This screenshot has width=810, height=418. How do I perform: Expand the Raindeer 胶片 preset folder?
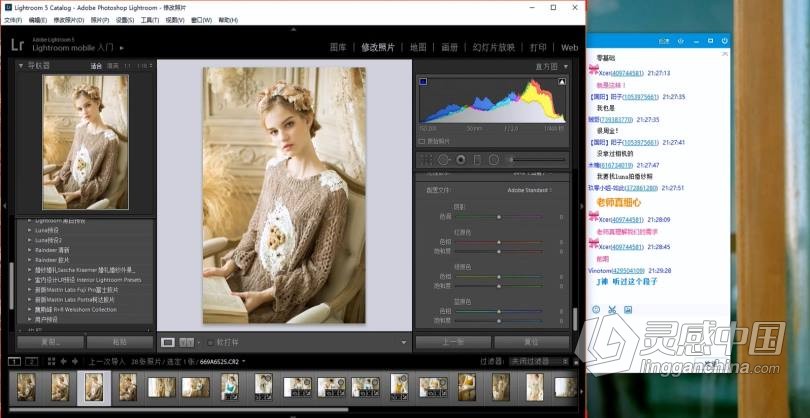29,259
